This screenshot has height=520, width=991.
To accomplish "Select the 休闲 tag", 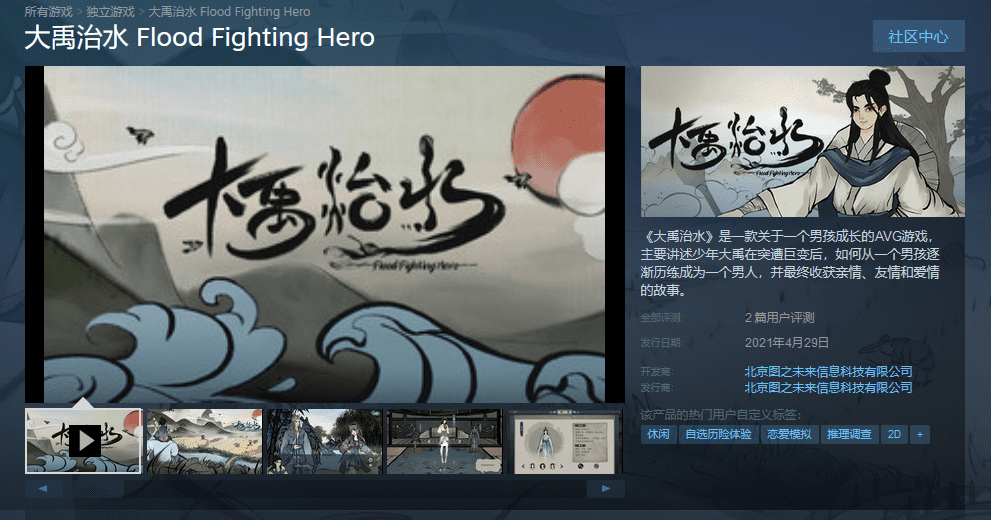I will tap(658, 435).
